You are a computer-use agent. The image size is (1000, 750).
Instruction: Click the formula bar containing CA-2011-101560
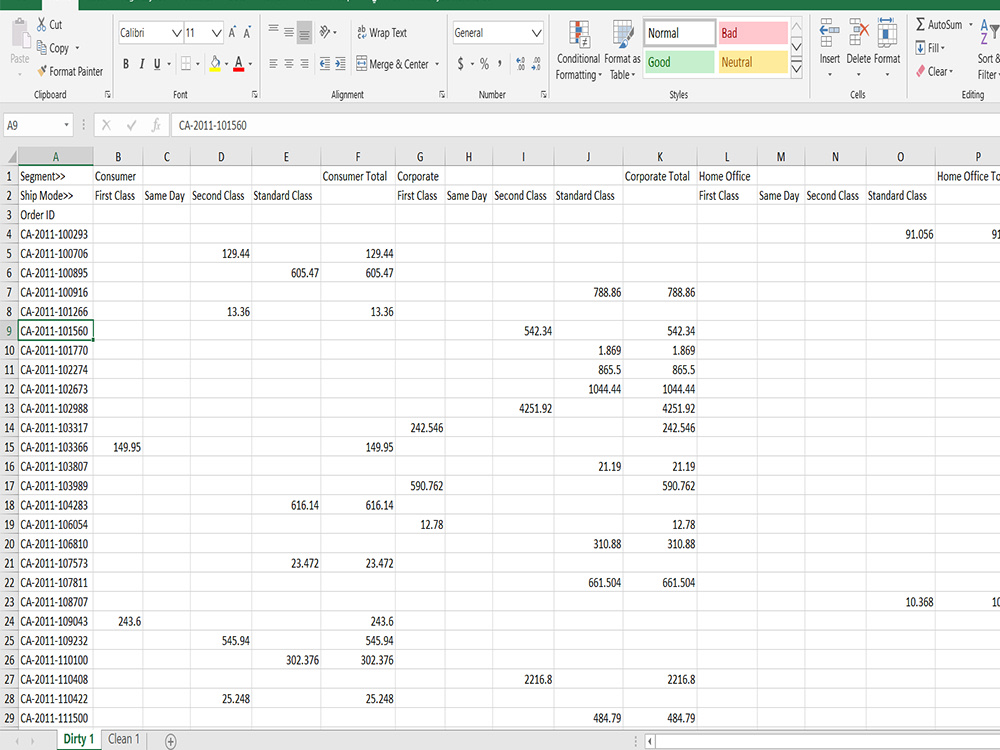(x=585, y=126)
